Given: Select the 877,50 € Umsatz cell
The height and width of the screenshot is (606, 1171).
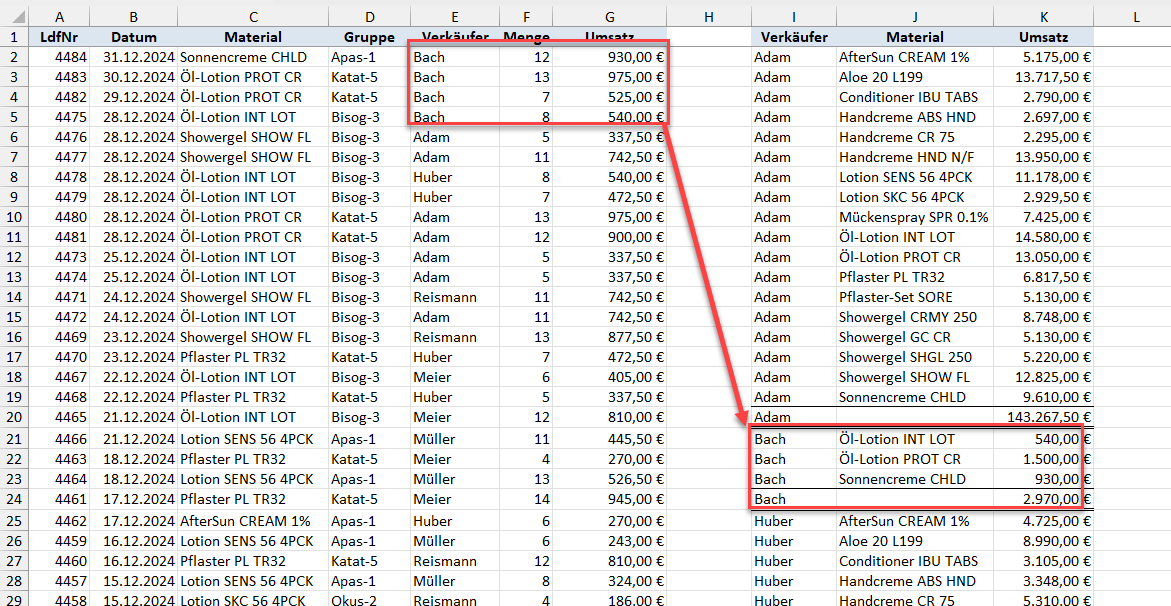Looking at the screenshot, I should pos(610,337).
